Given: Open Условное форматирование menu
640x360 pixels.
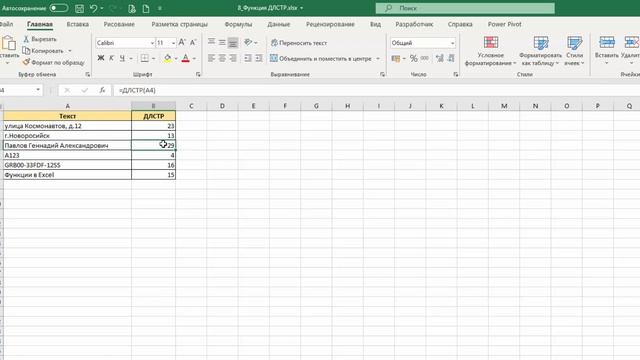Looking at the screenshot, I should pos(491,51).
